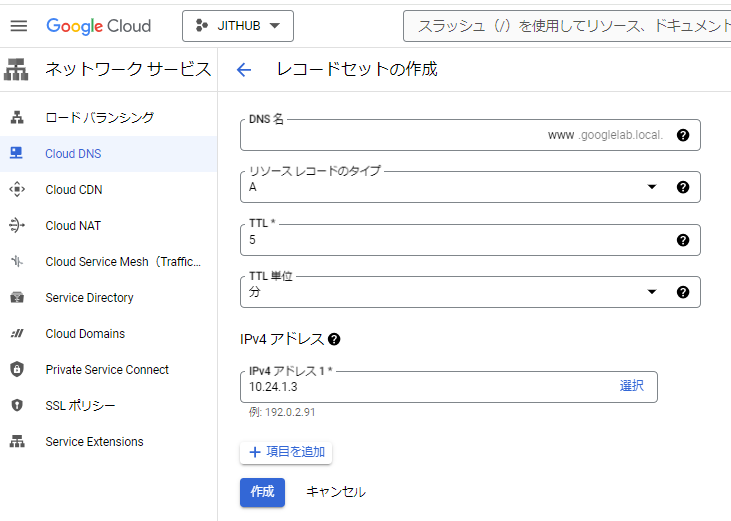
Task: Click help icon for リソース レコードのタイプ
Action: [x=683, y=187]
